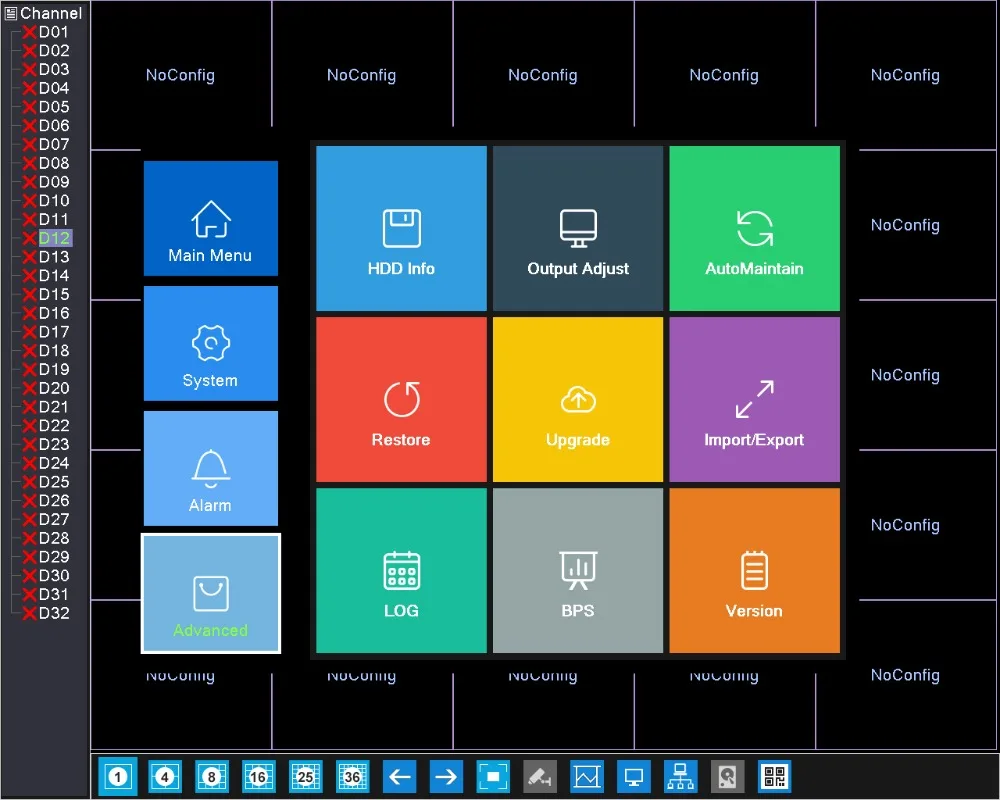Open Import/Export settings
Screen dimensions: 1000x800
click(754, 399)
